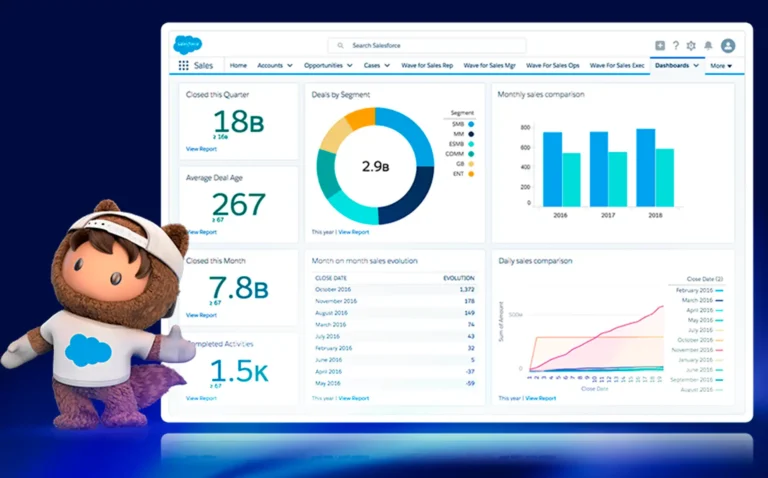Click the GB segment legend swatch
The image size is (768, 478).
471,164
